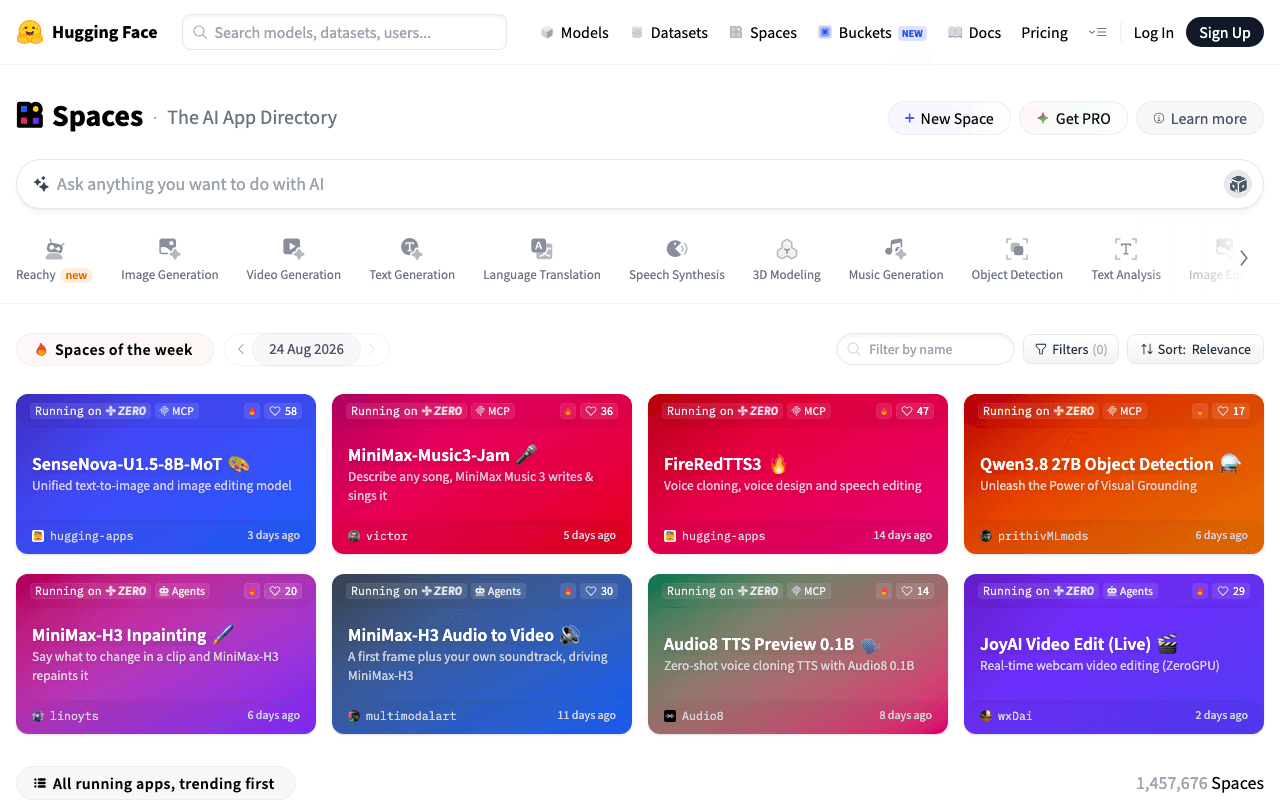Click the Spaces logo icon beside the heading
The width and height of the screenshot is (1280, 800).
[x=30, y=116]
